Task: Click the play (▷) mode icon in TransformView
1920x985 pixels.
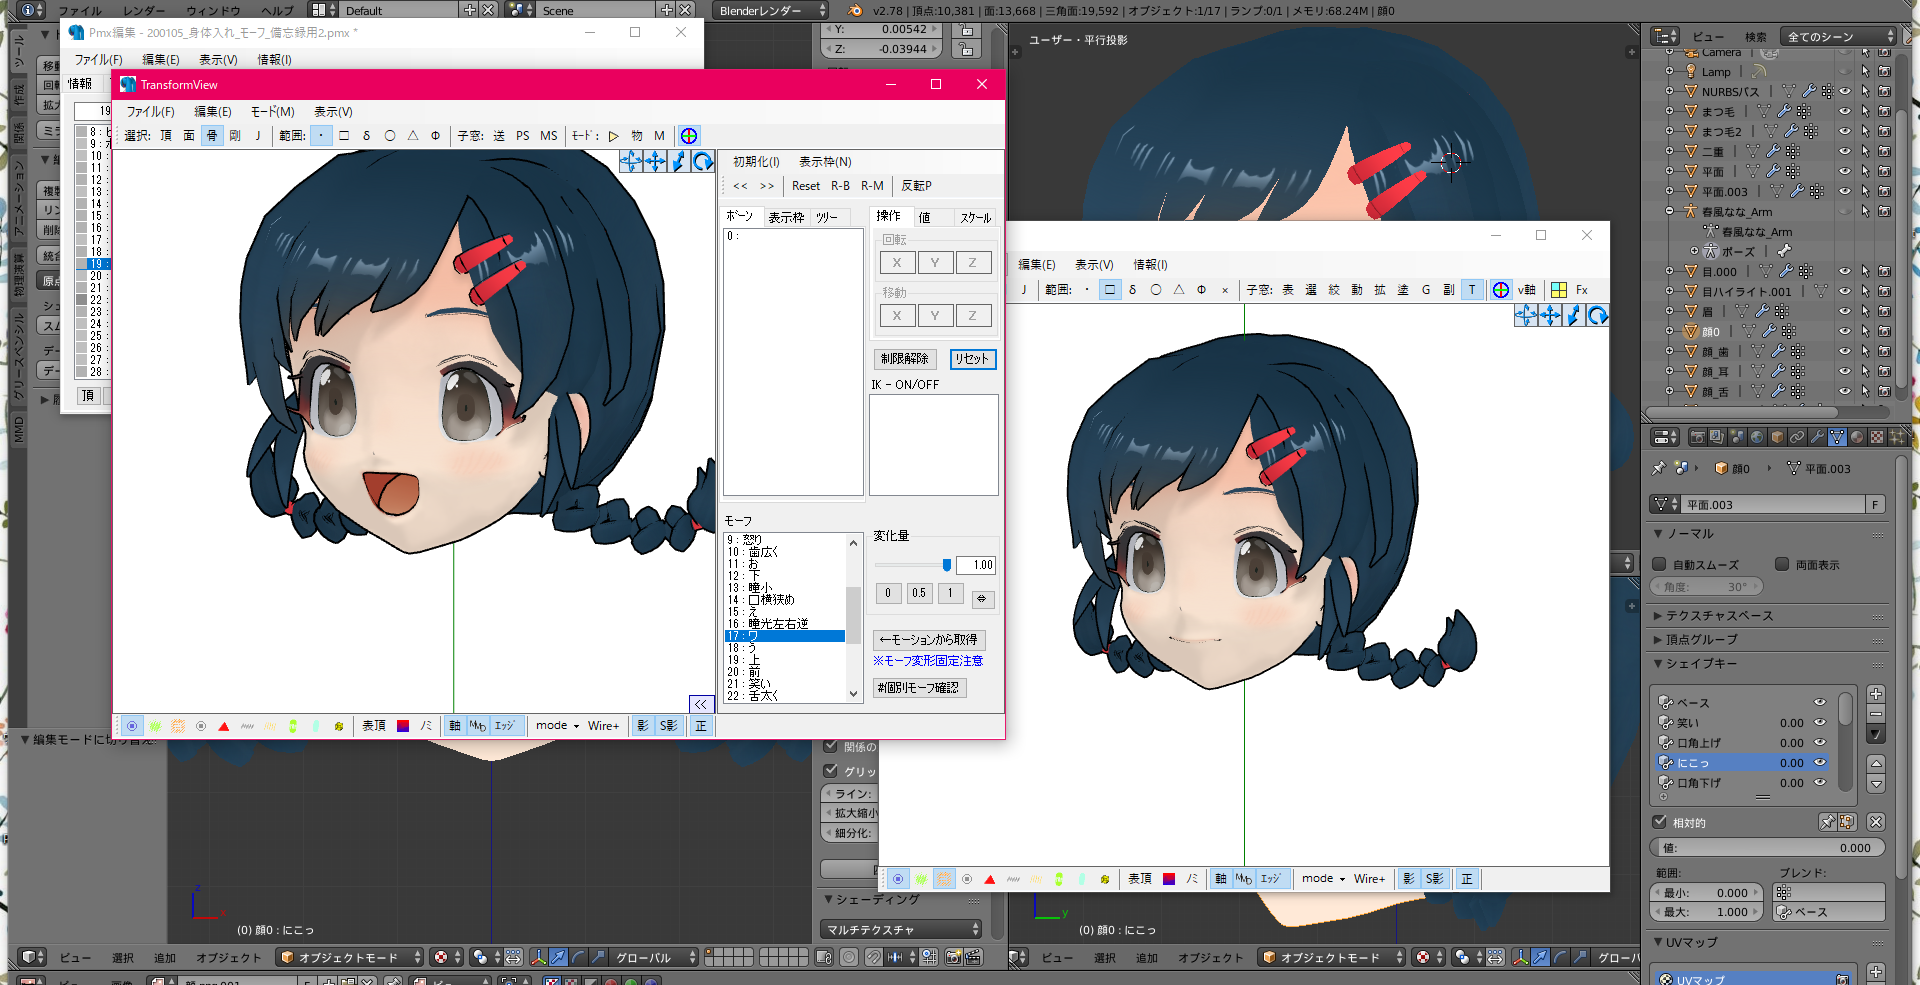Action: click(x=613, y=136)
